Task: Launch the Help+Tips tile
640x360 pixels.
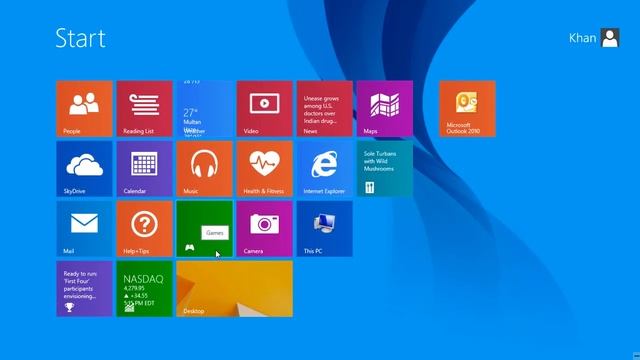Action: [x=144, y=229]
